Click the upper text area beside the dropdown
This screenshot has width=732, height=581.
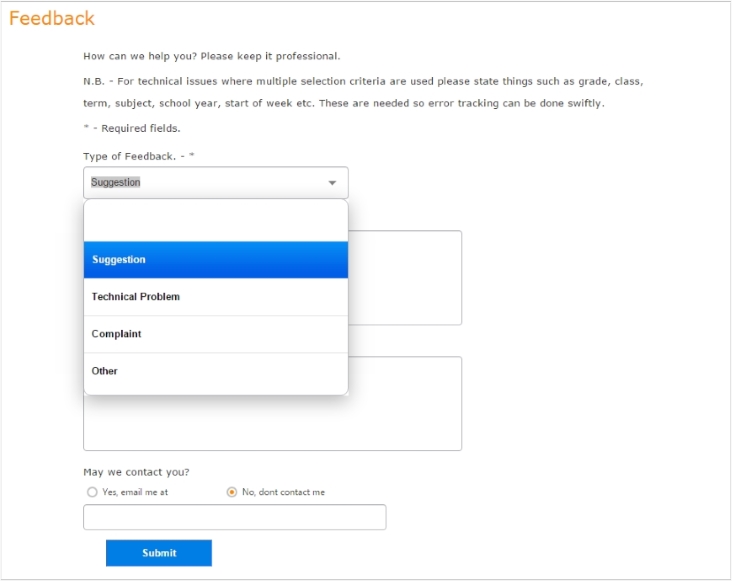pyautogui.click(x=405, y=278)
